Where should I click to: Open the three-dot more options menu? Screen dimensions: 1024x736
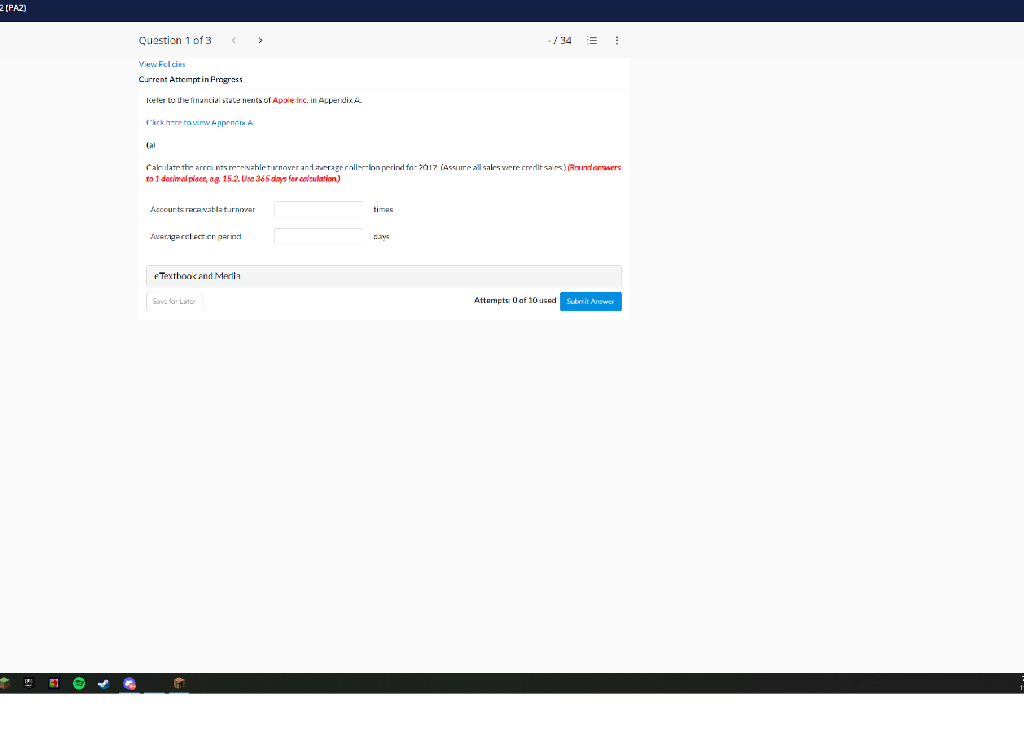tap(616, 40)
